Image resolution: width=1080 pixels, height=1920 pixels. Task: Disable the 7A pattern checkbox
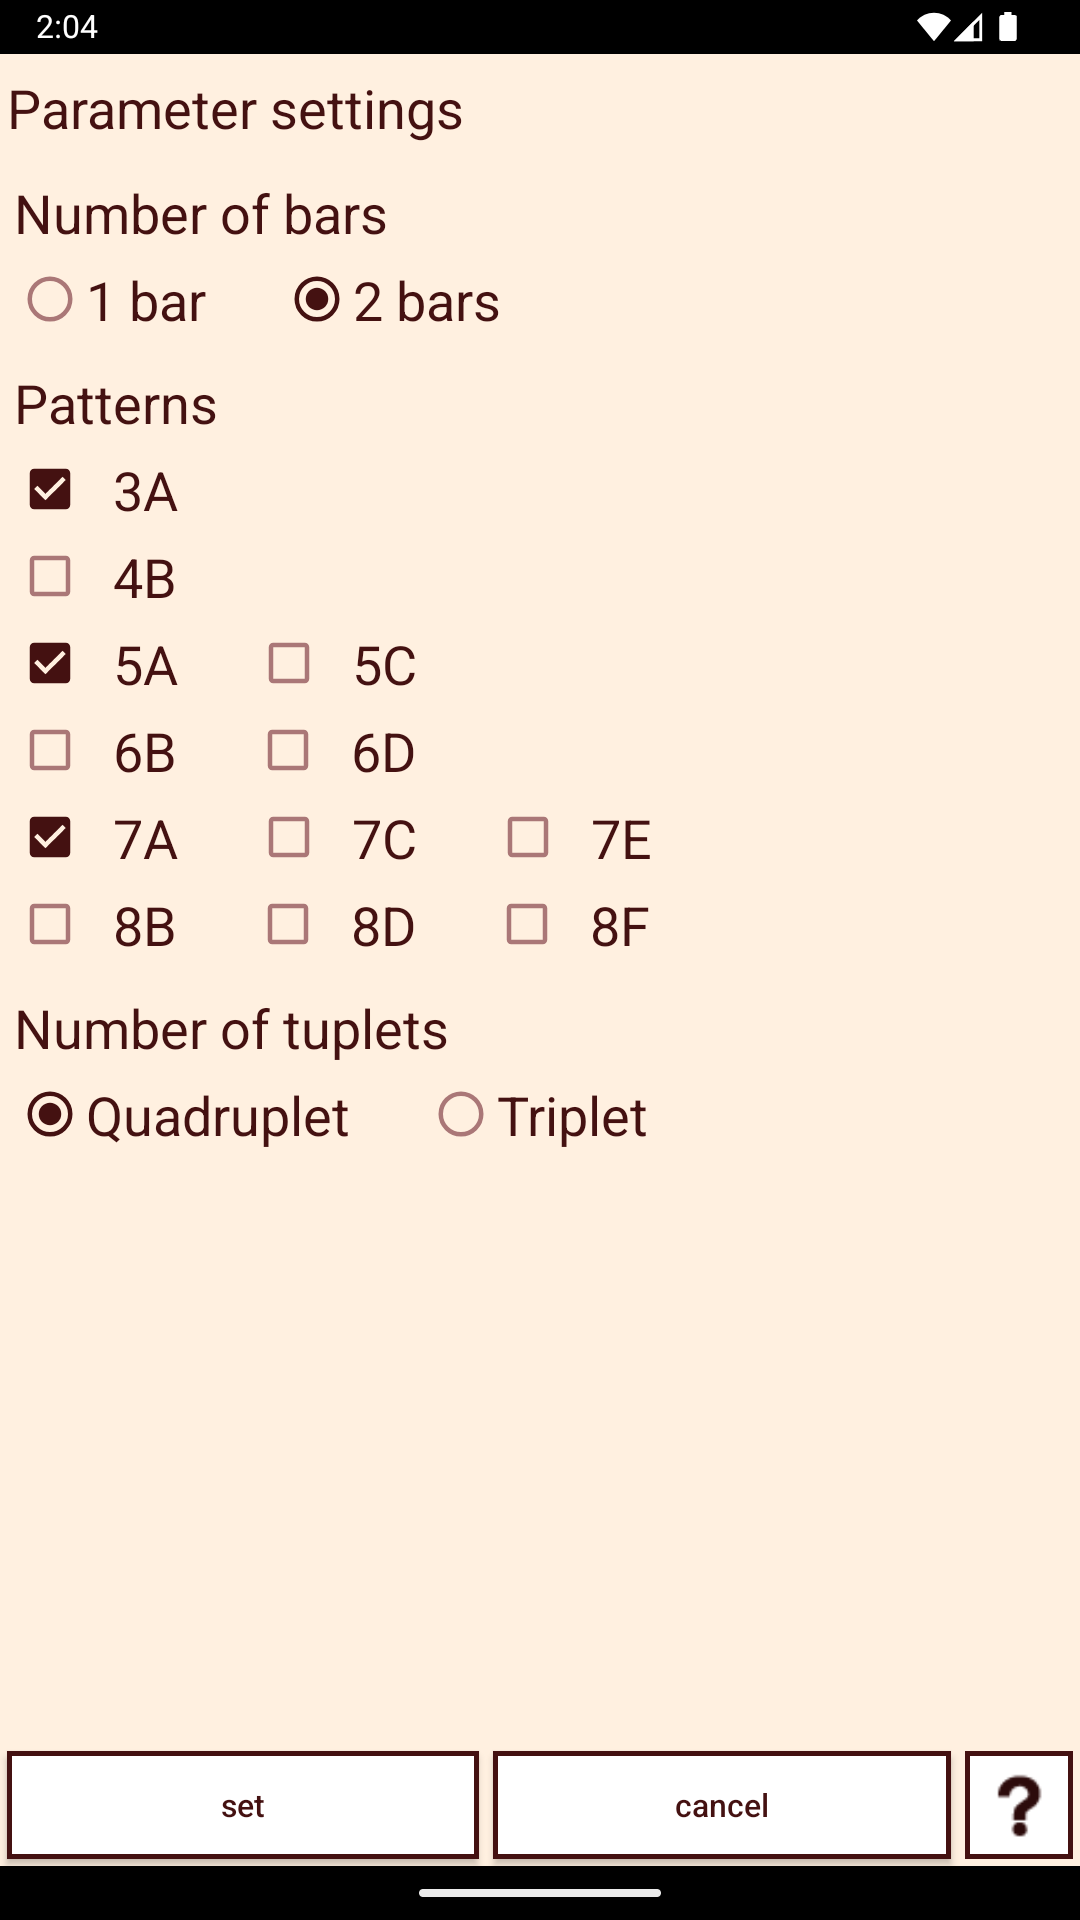click(x=50, y=838)
